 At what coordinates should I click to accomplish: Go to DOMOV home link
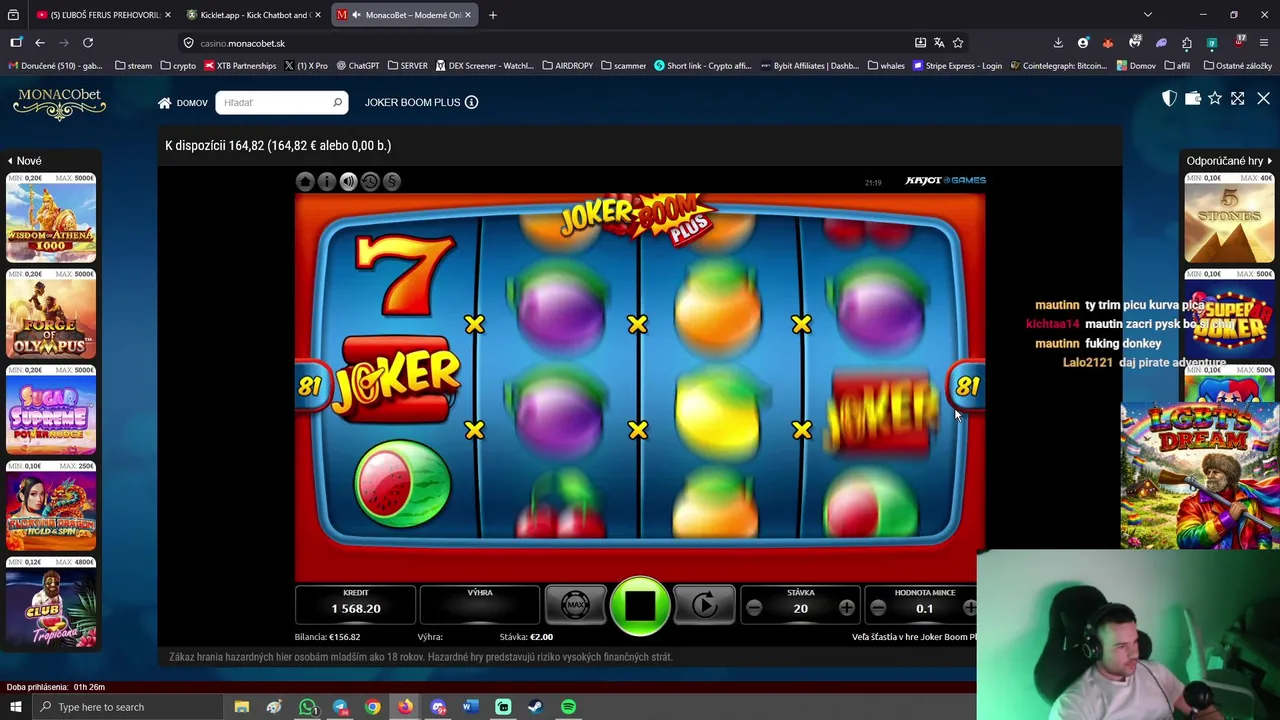coord(182,103)
